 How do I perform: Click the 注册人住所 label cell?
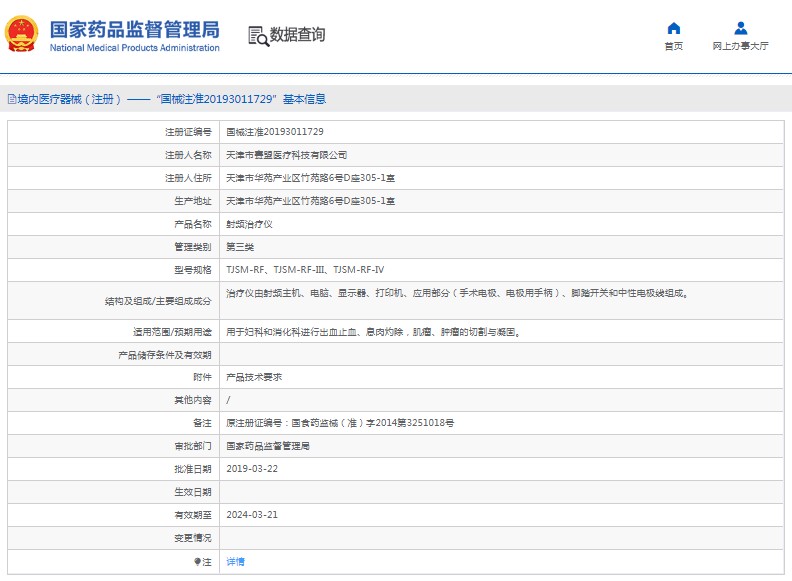pyautogui.click(x=114, y=178)
